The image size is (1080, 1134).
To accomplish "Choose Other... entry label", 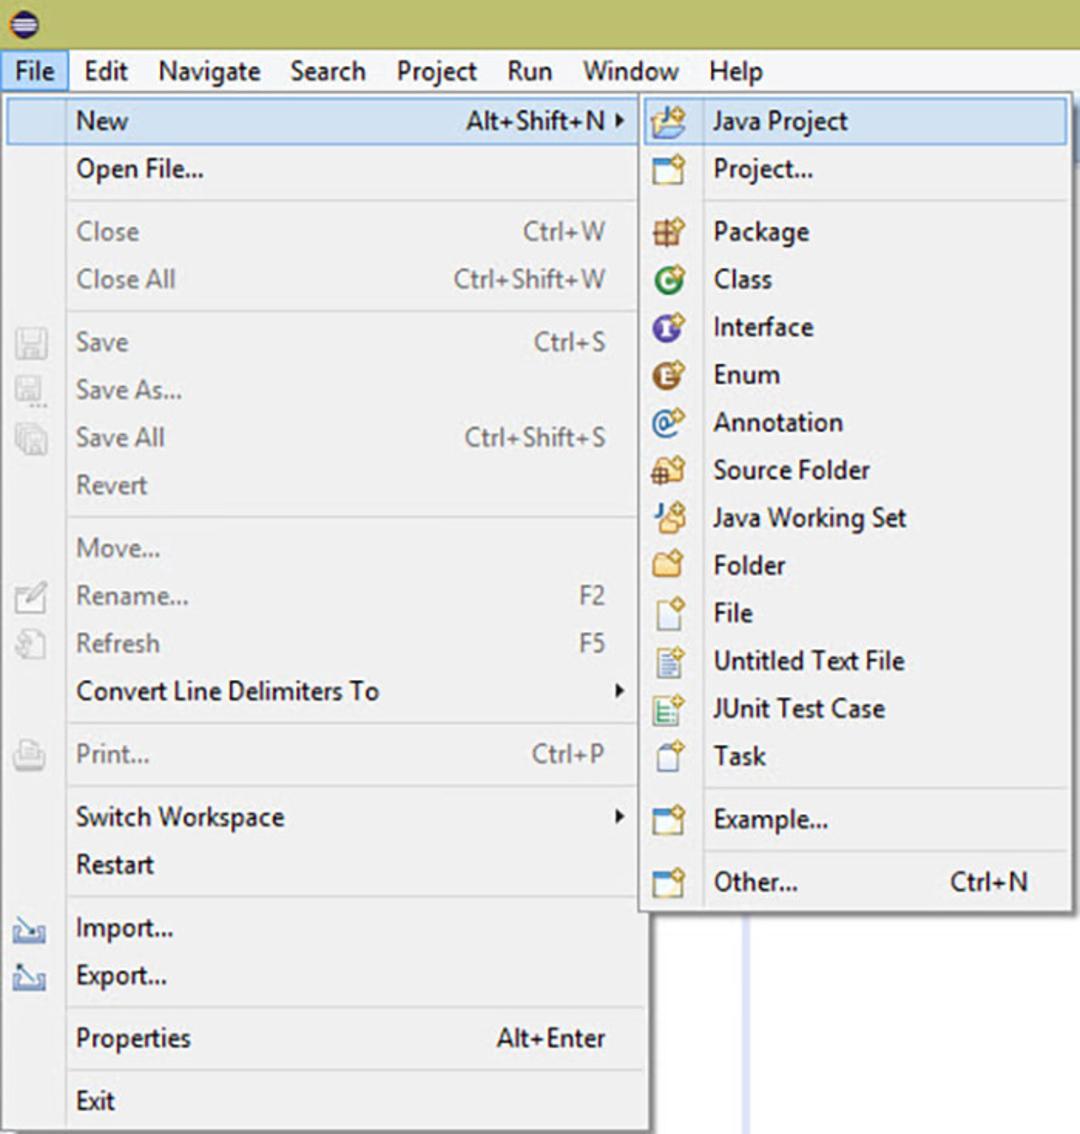I will (755, 882).
